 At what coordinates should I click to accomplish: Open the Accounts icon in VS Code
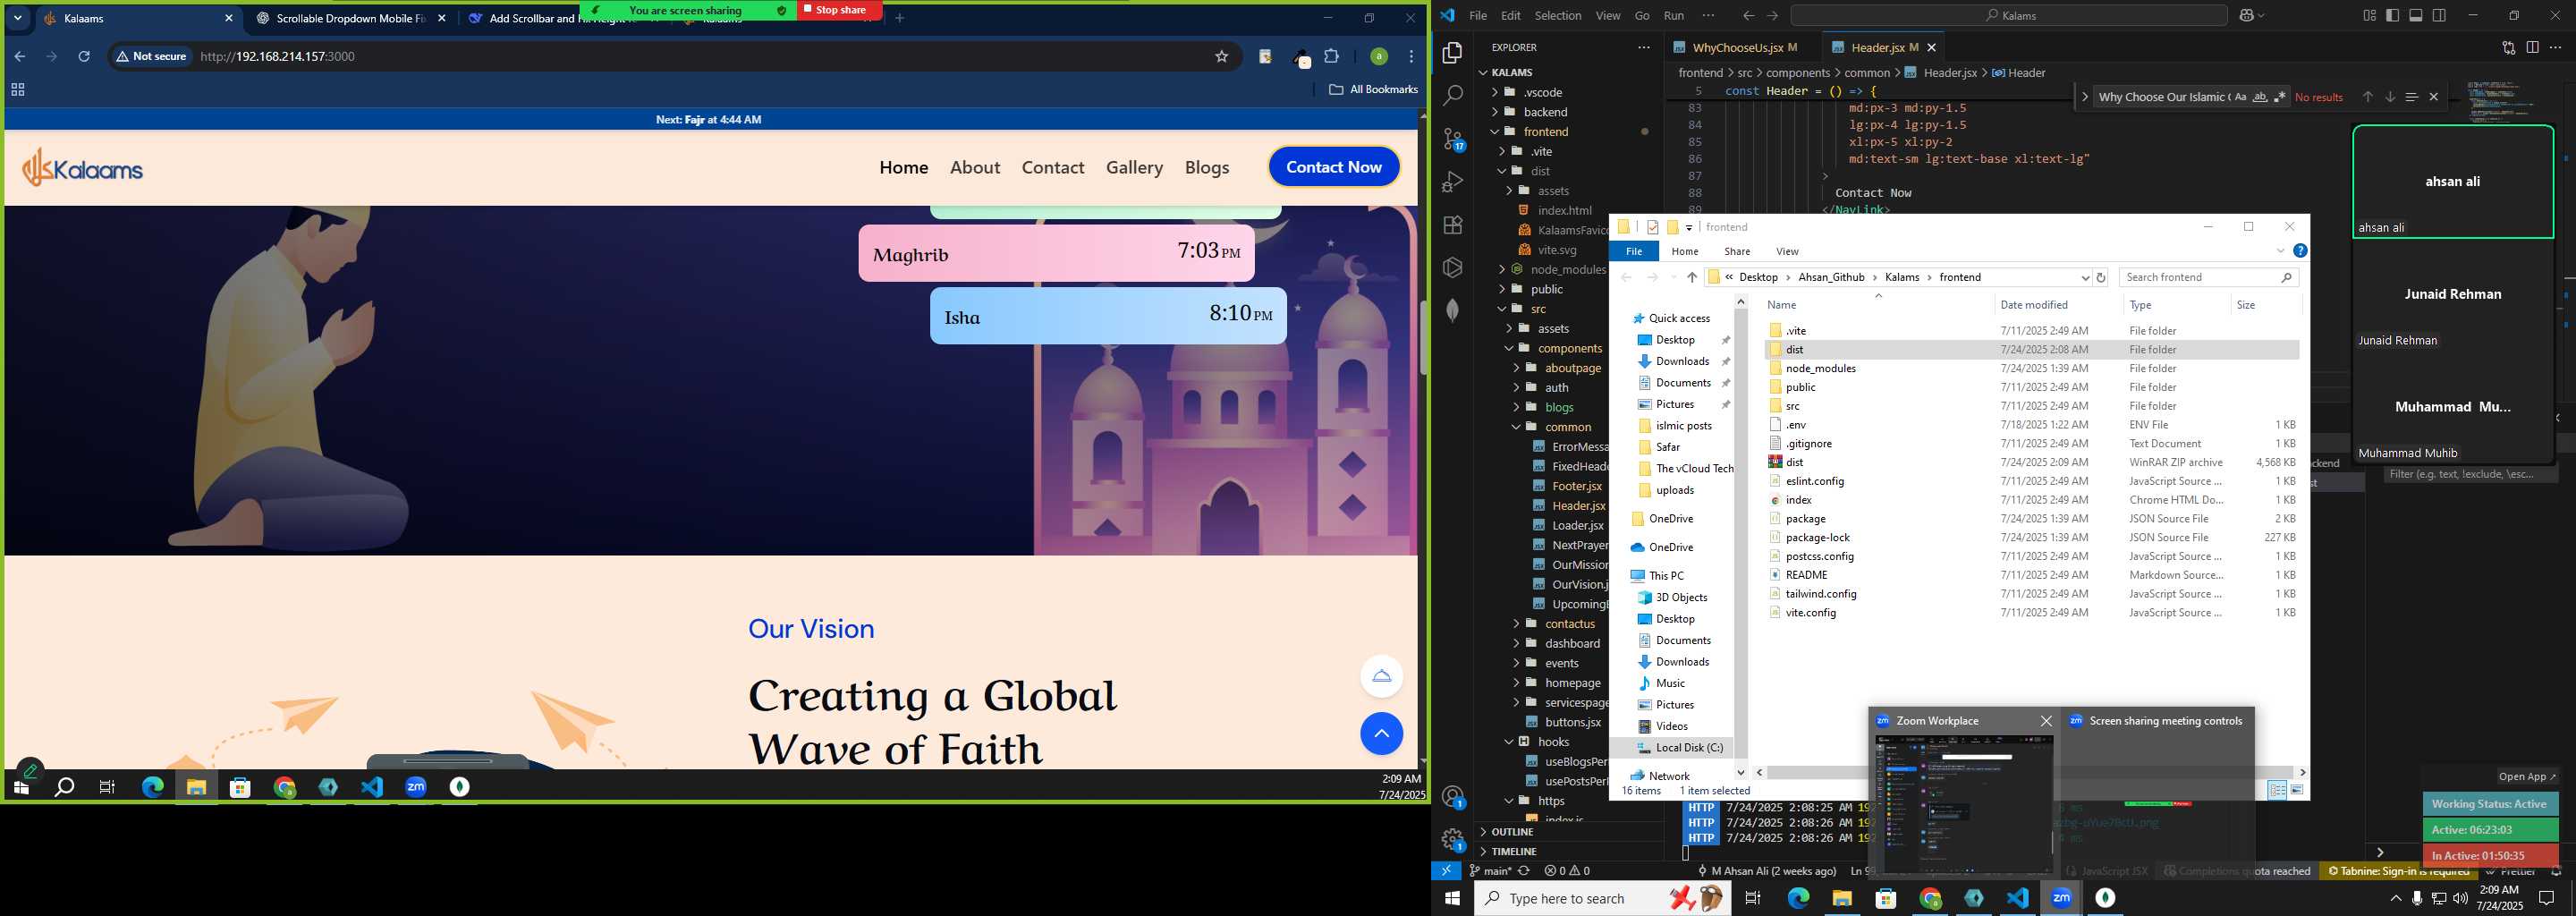pyautogui.click(x=1453, y=797)
